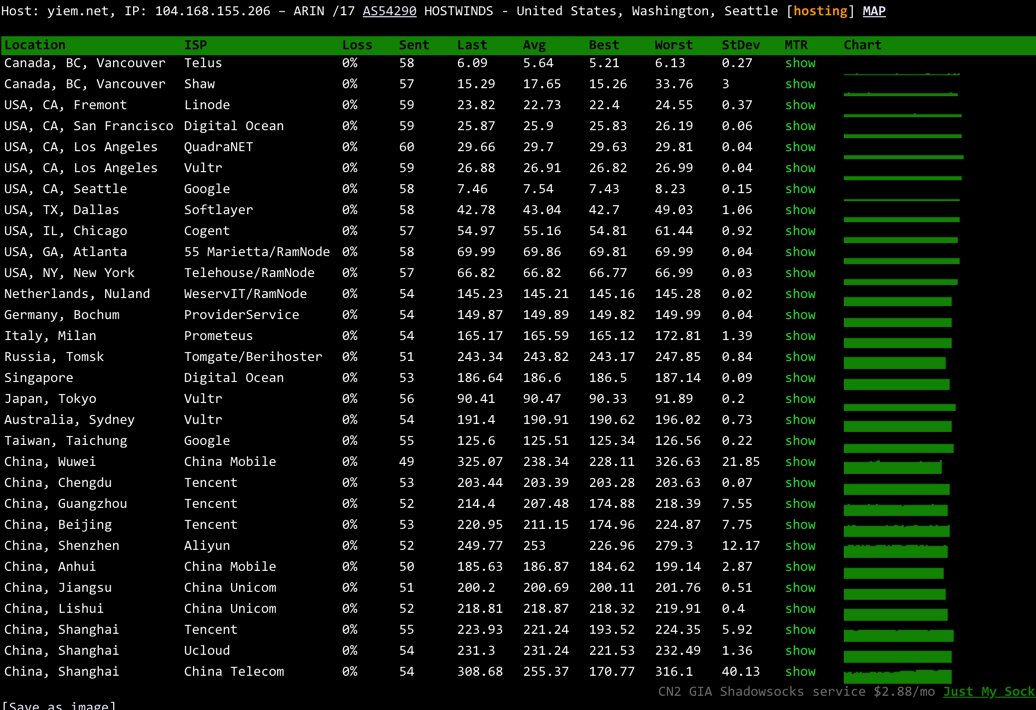Show MTR for Dallas Softlayer row

(800, 210)
